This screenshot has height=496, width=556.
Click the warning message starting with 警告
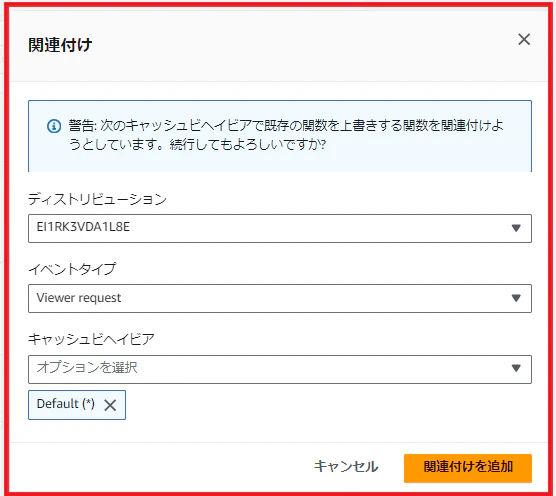[286, 135]
